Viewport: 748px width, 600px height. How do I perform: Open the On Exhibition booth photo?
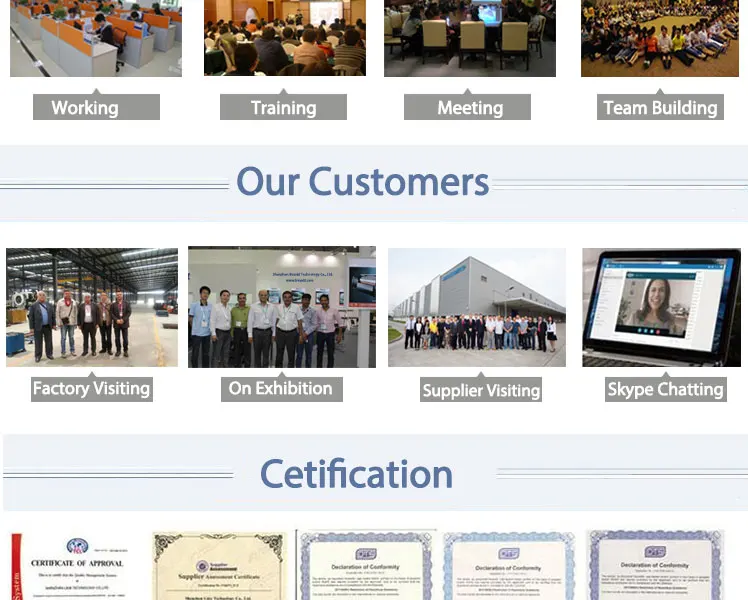tap(282, 307)
